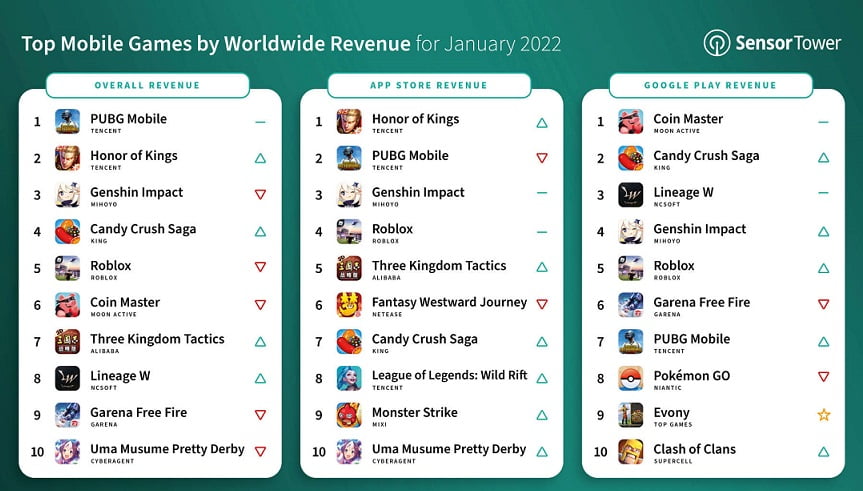The width and height of the screenshot is (863, 491).
Task: Click the Monster Strike game icon
Action: (349, 415)
